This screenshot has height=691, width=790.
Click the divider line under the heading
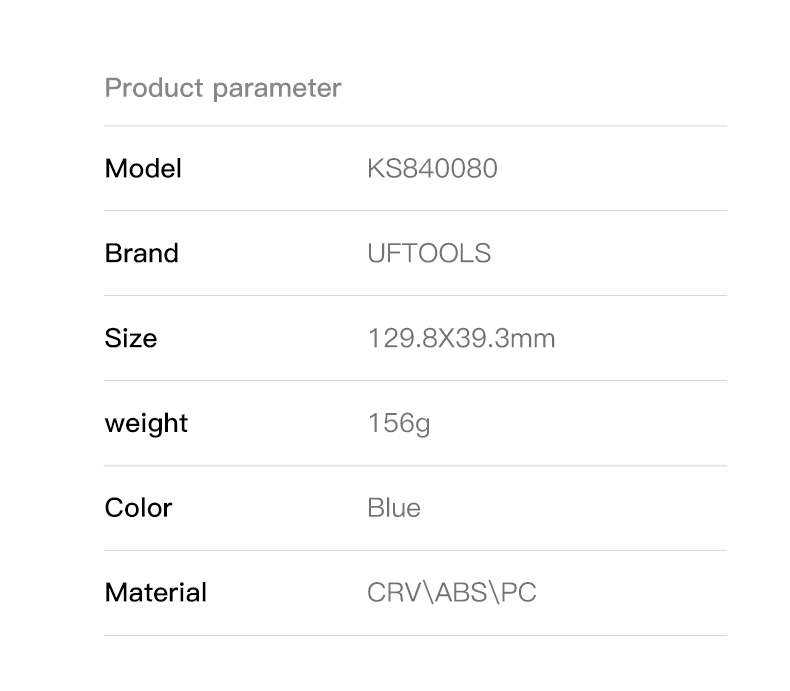tap(415, 126)
